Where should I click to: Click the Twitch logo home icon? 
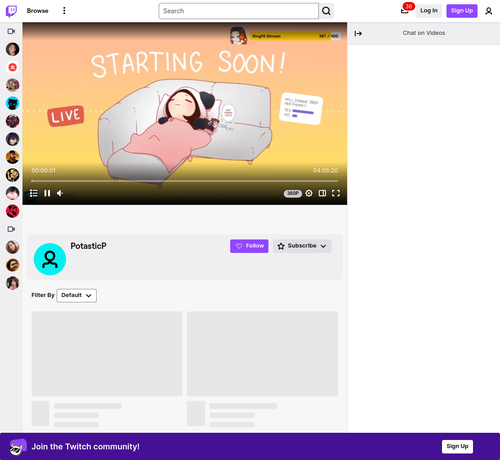[11, 11]
